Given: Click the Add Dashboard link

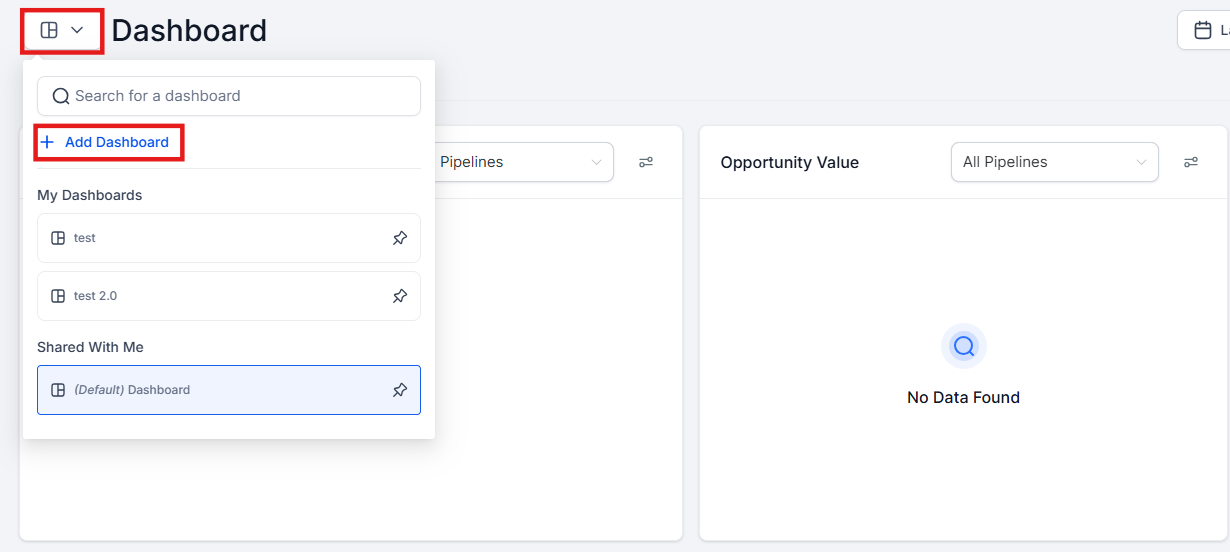Looking at the screenshot, I should 116,142.
